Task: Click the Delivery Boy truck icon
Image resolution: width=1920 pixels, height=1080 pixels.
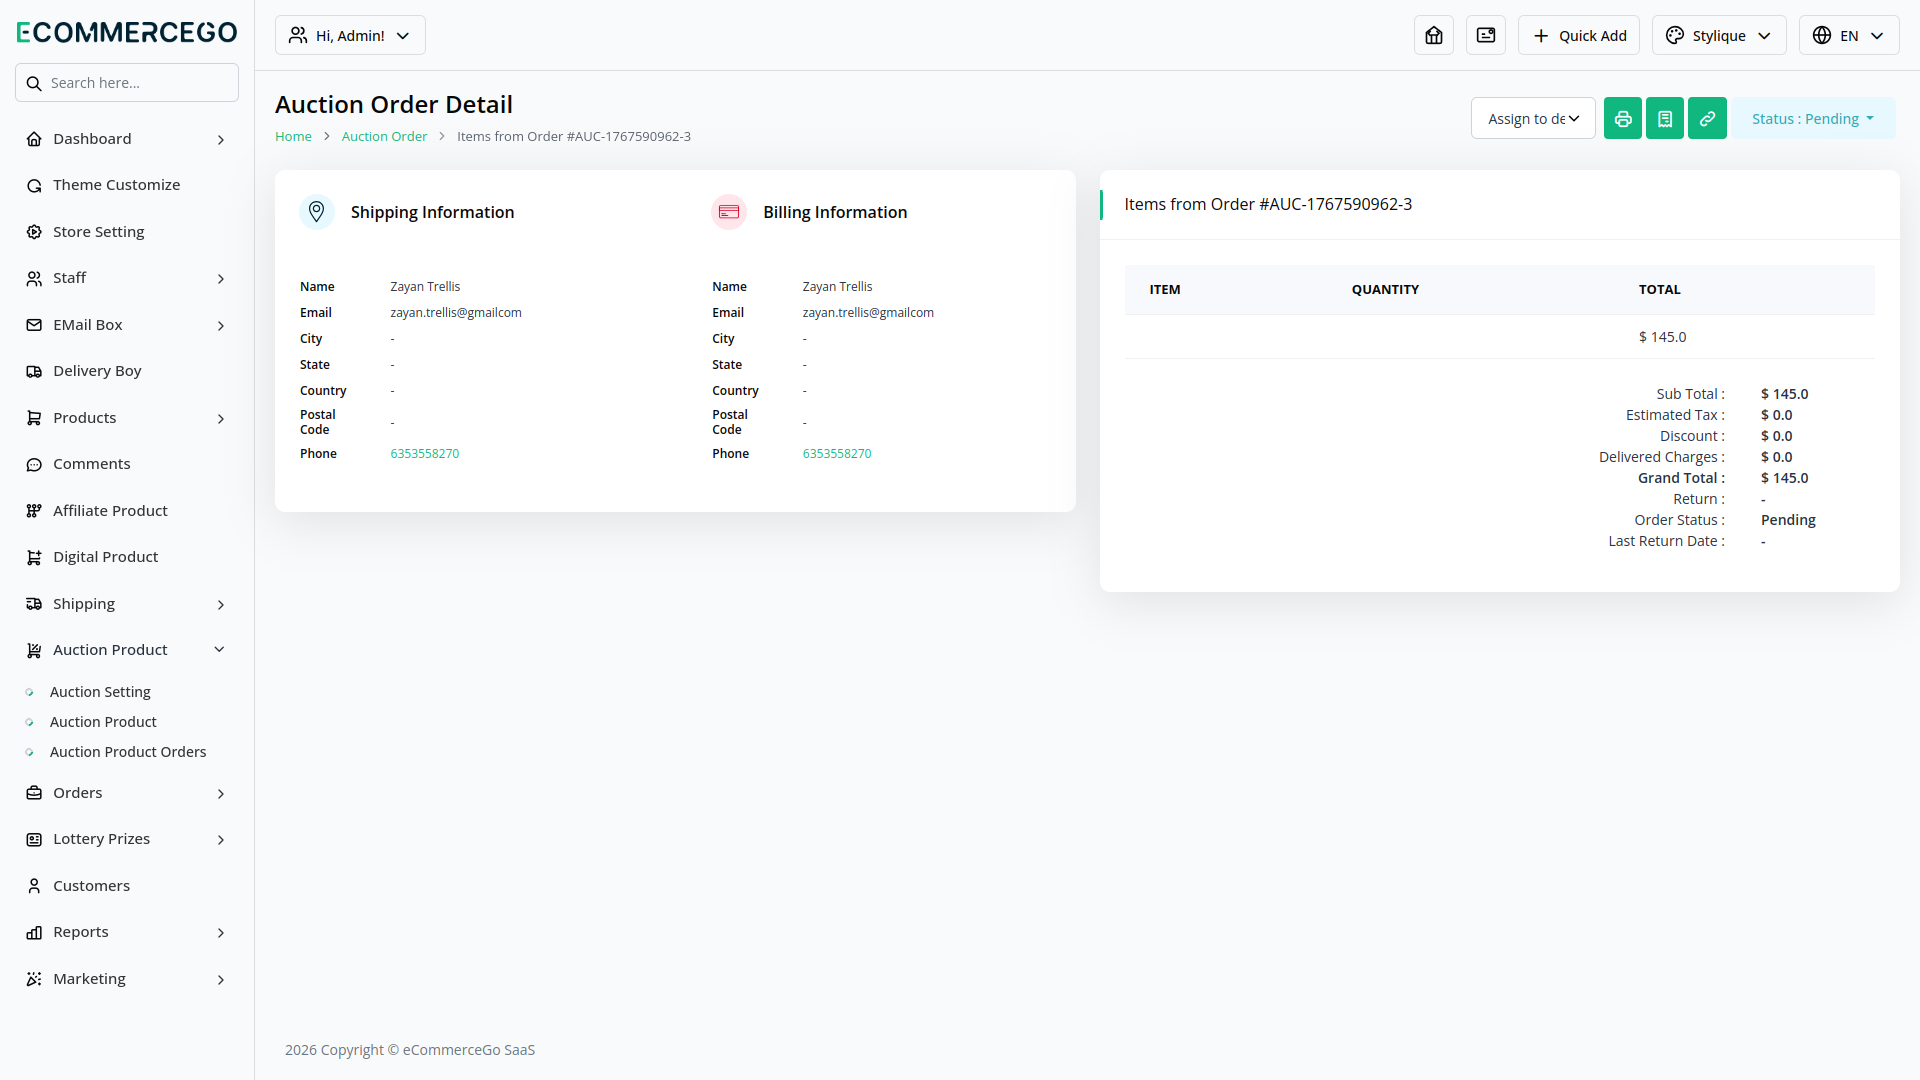Action: click(34, 371)
